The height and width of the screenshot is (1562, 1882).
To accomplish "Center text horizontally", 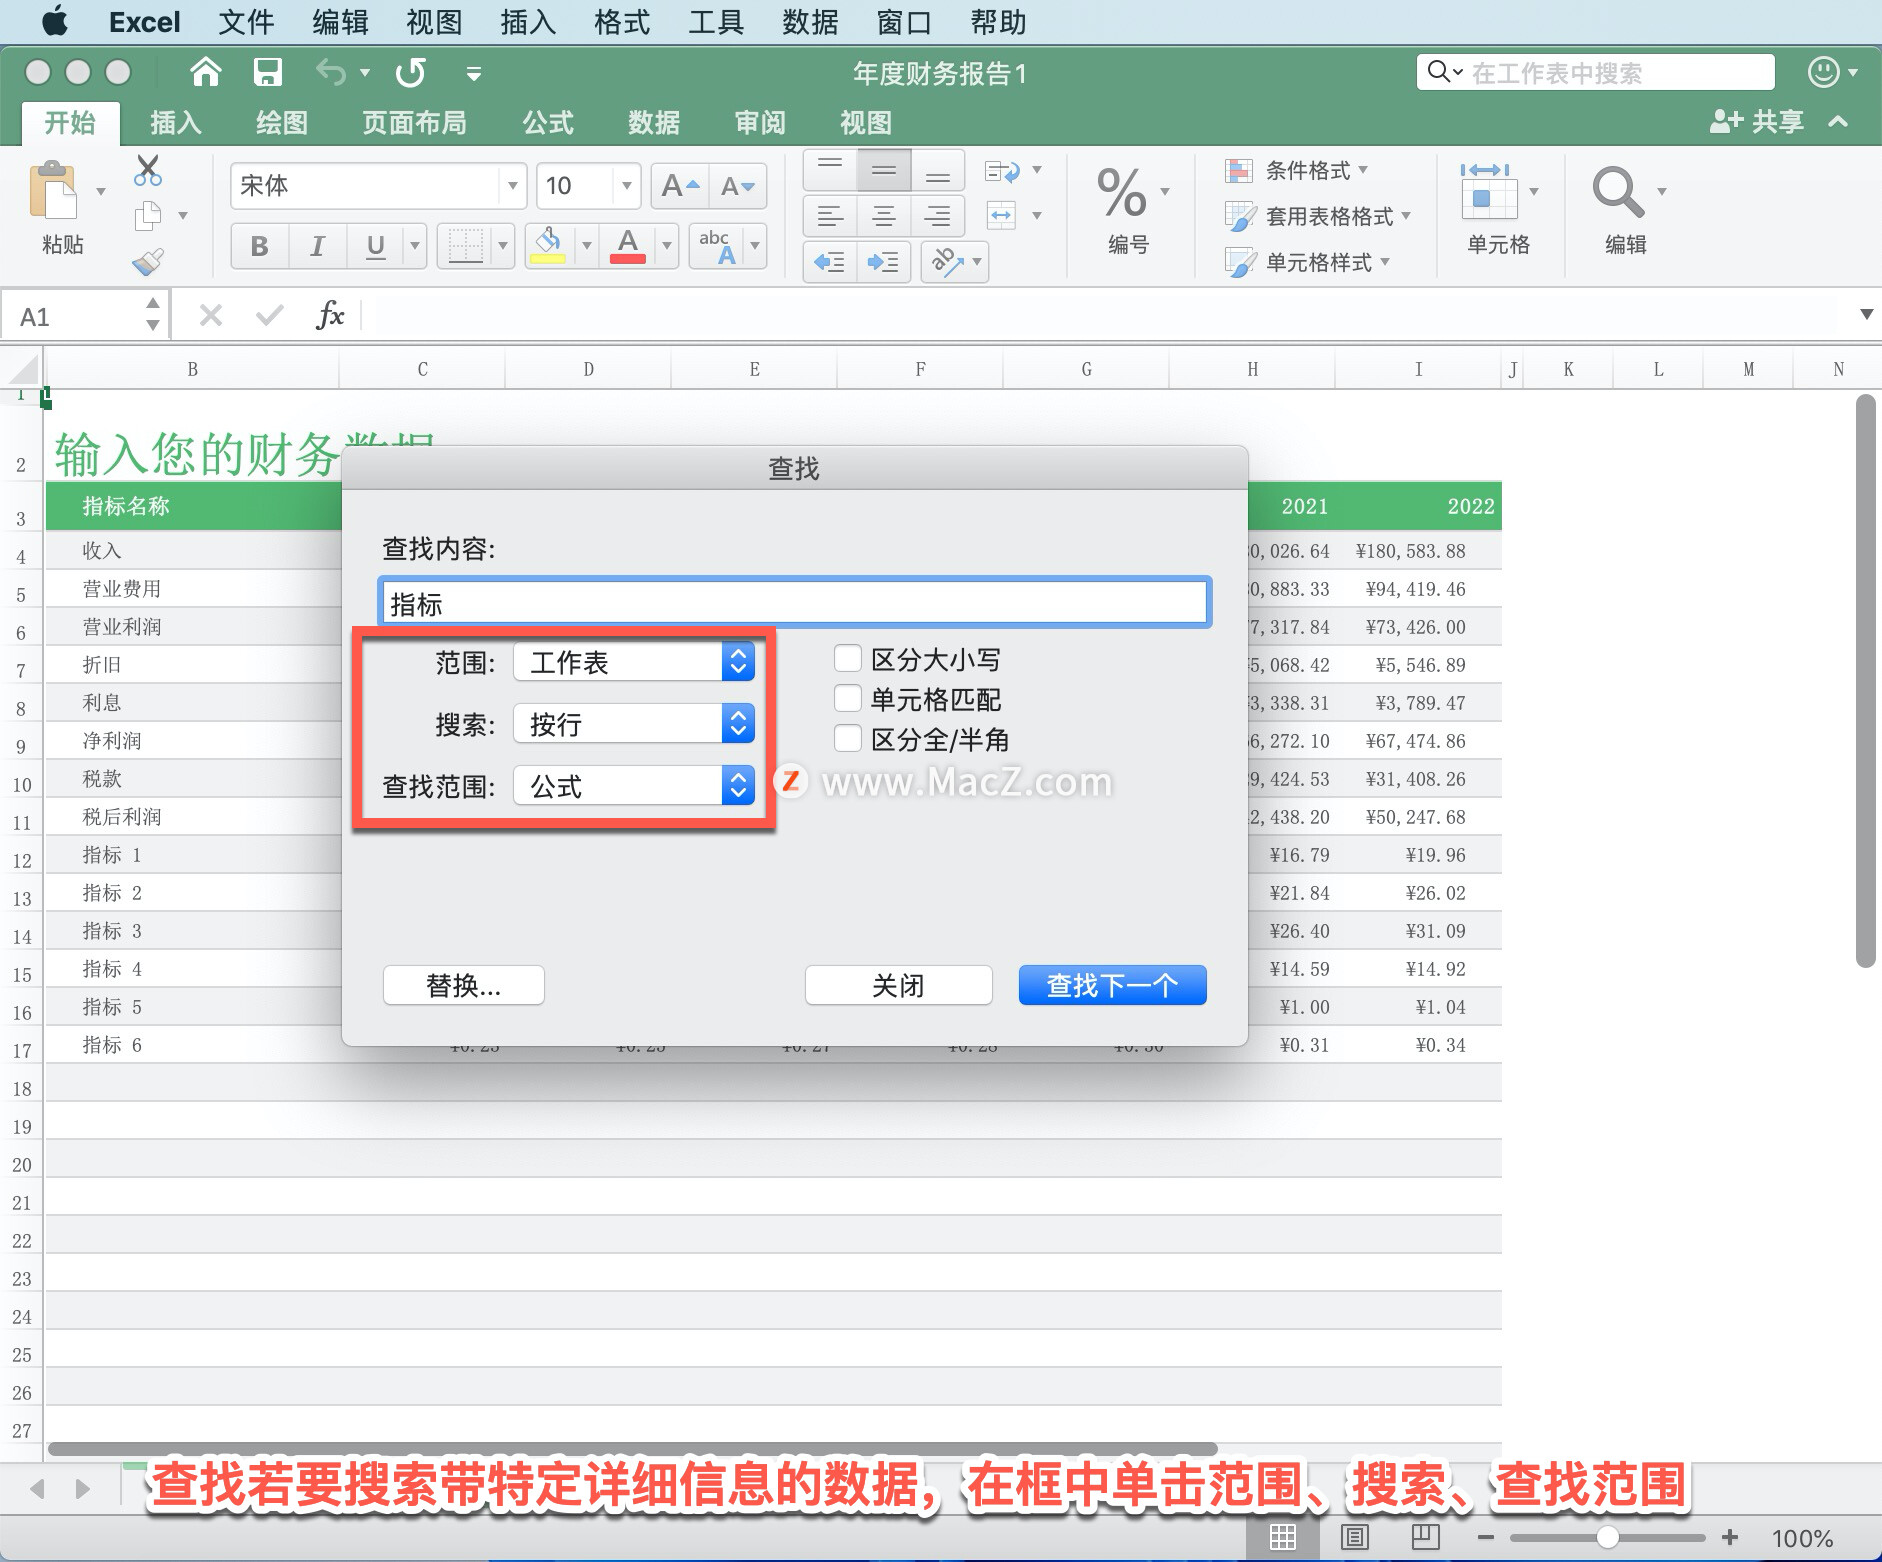I will pos(884,215).
